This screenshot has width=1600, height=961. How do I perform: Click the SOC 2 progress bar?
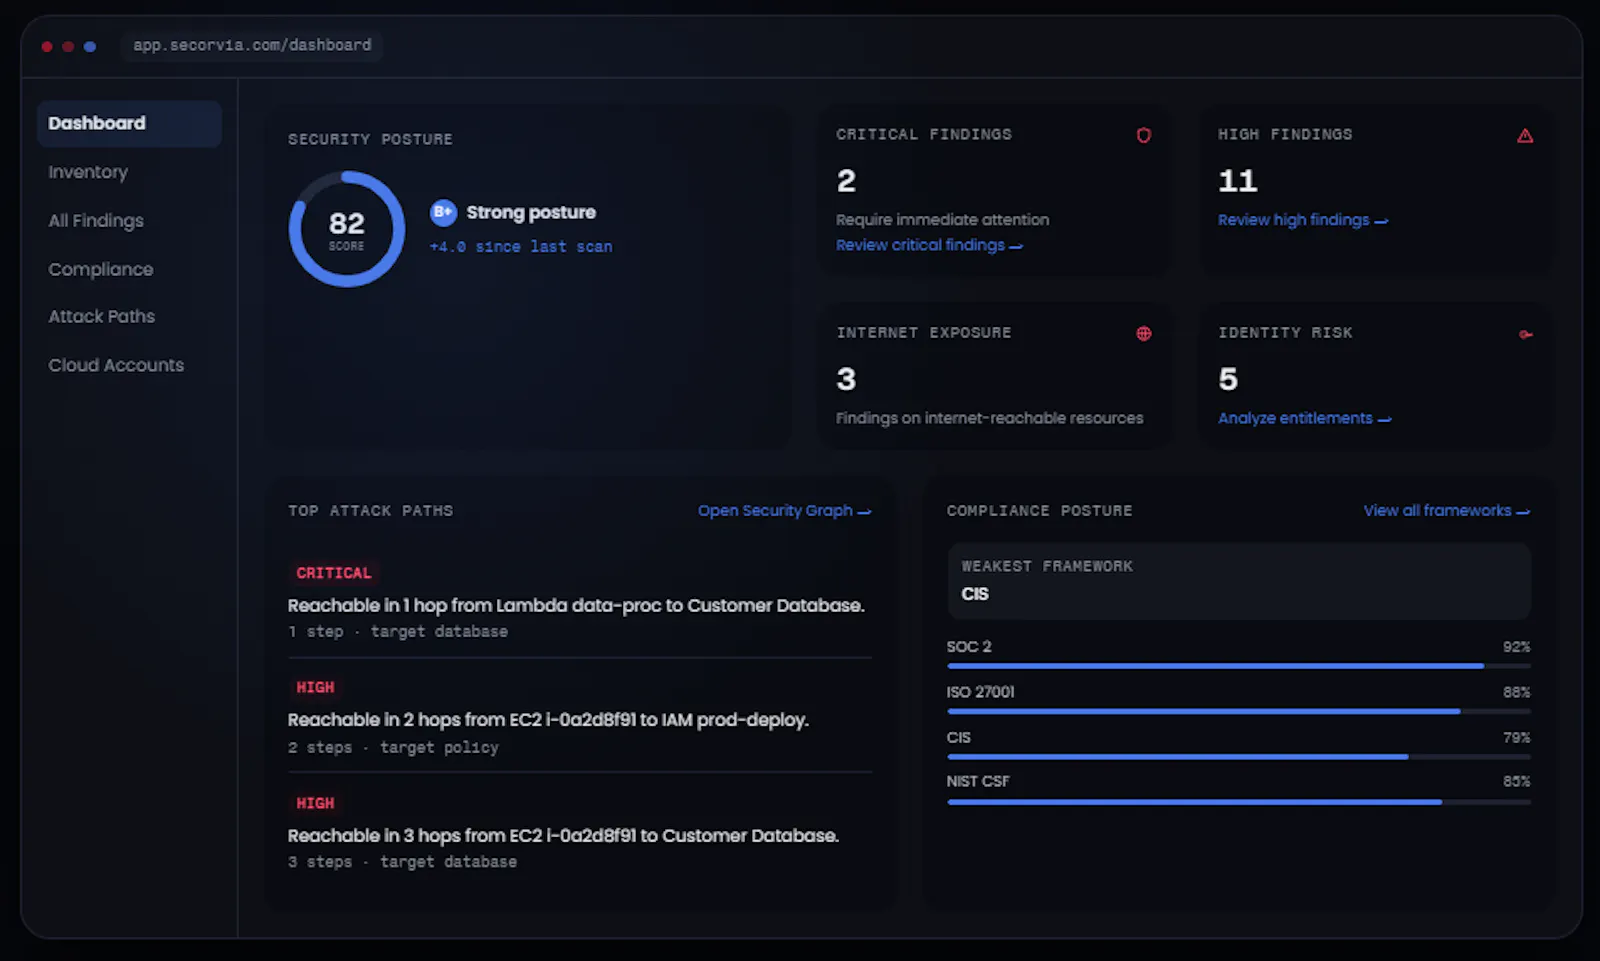(x=1238, y=666)
